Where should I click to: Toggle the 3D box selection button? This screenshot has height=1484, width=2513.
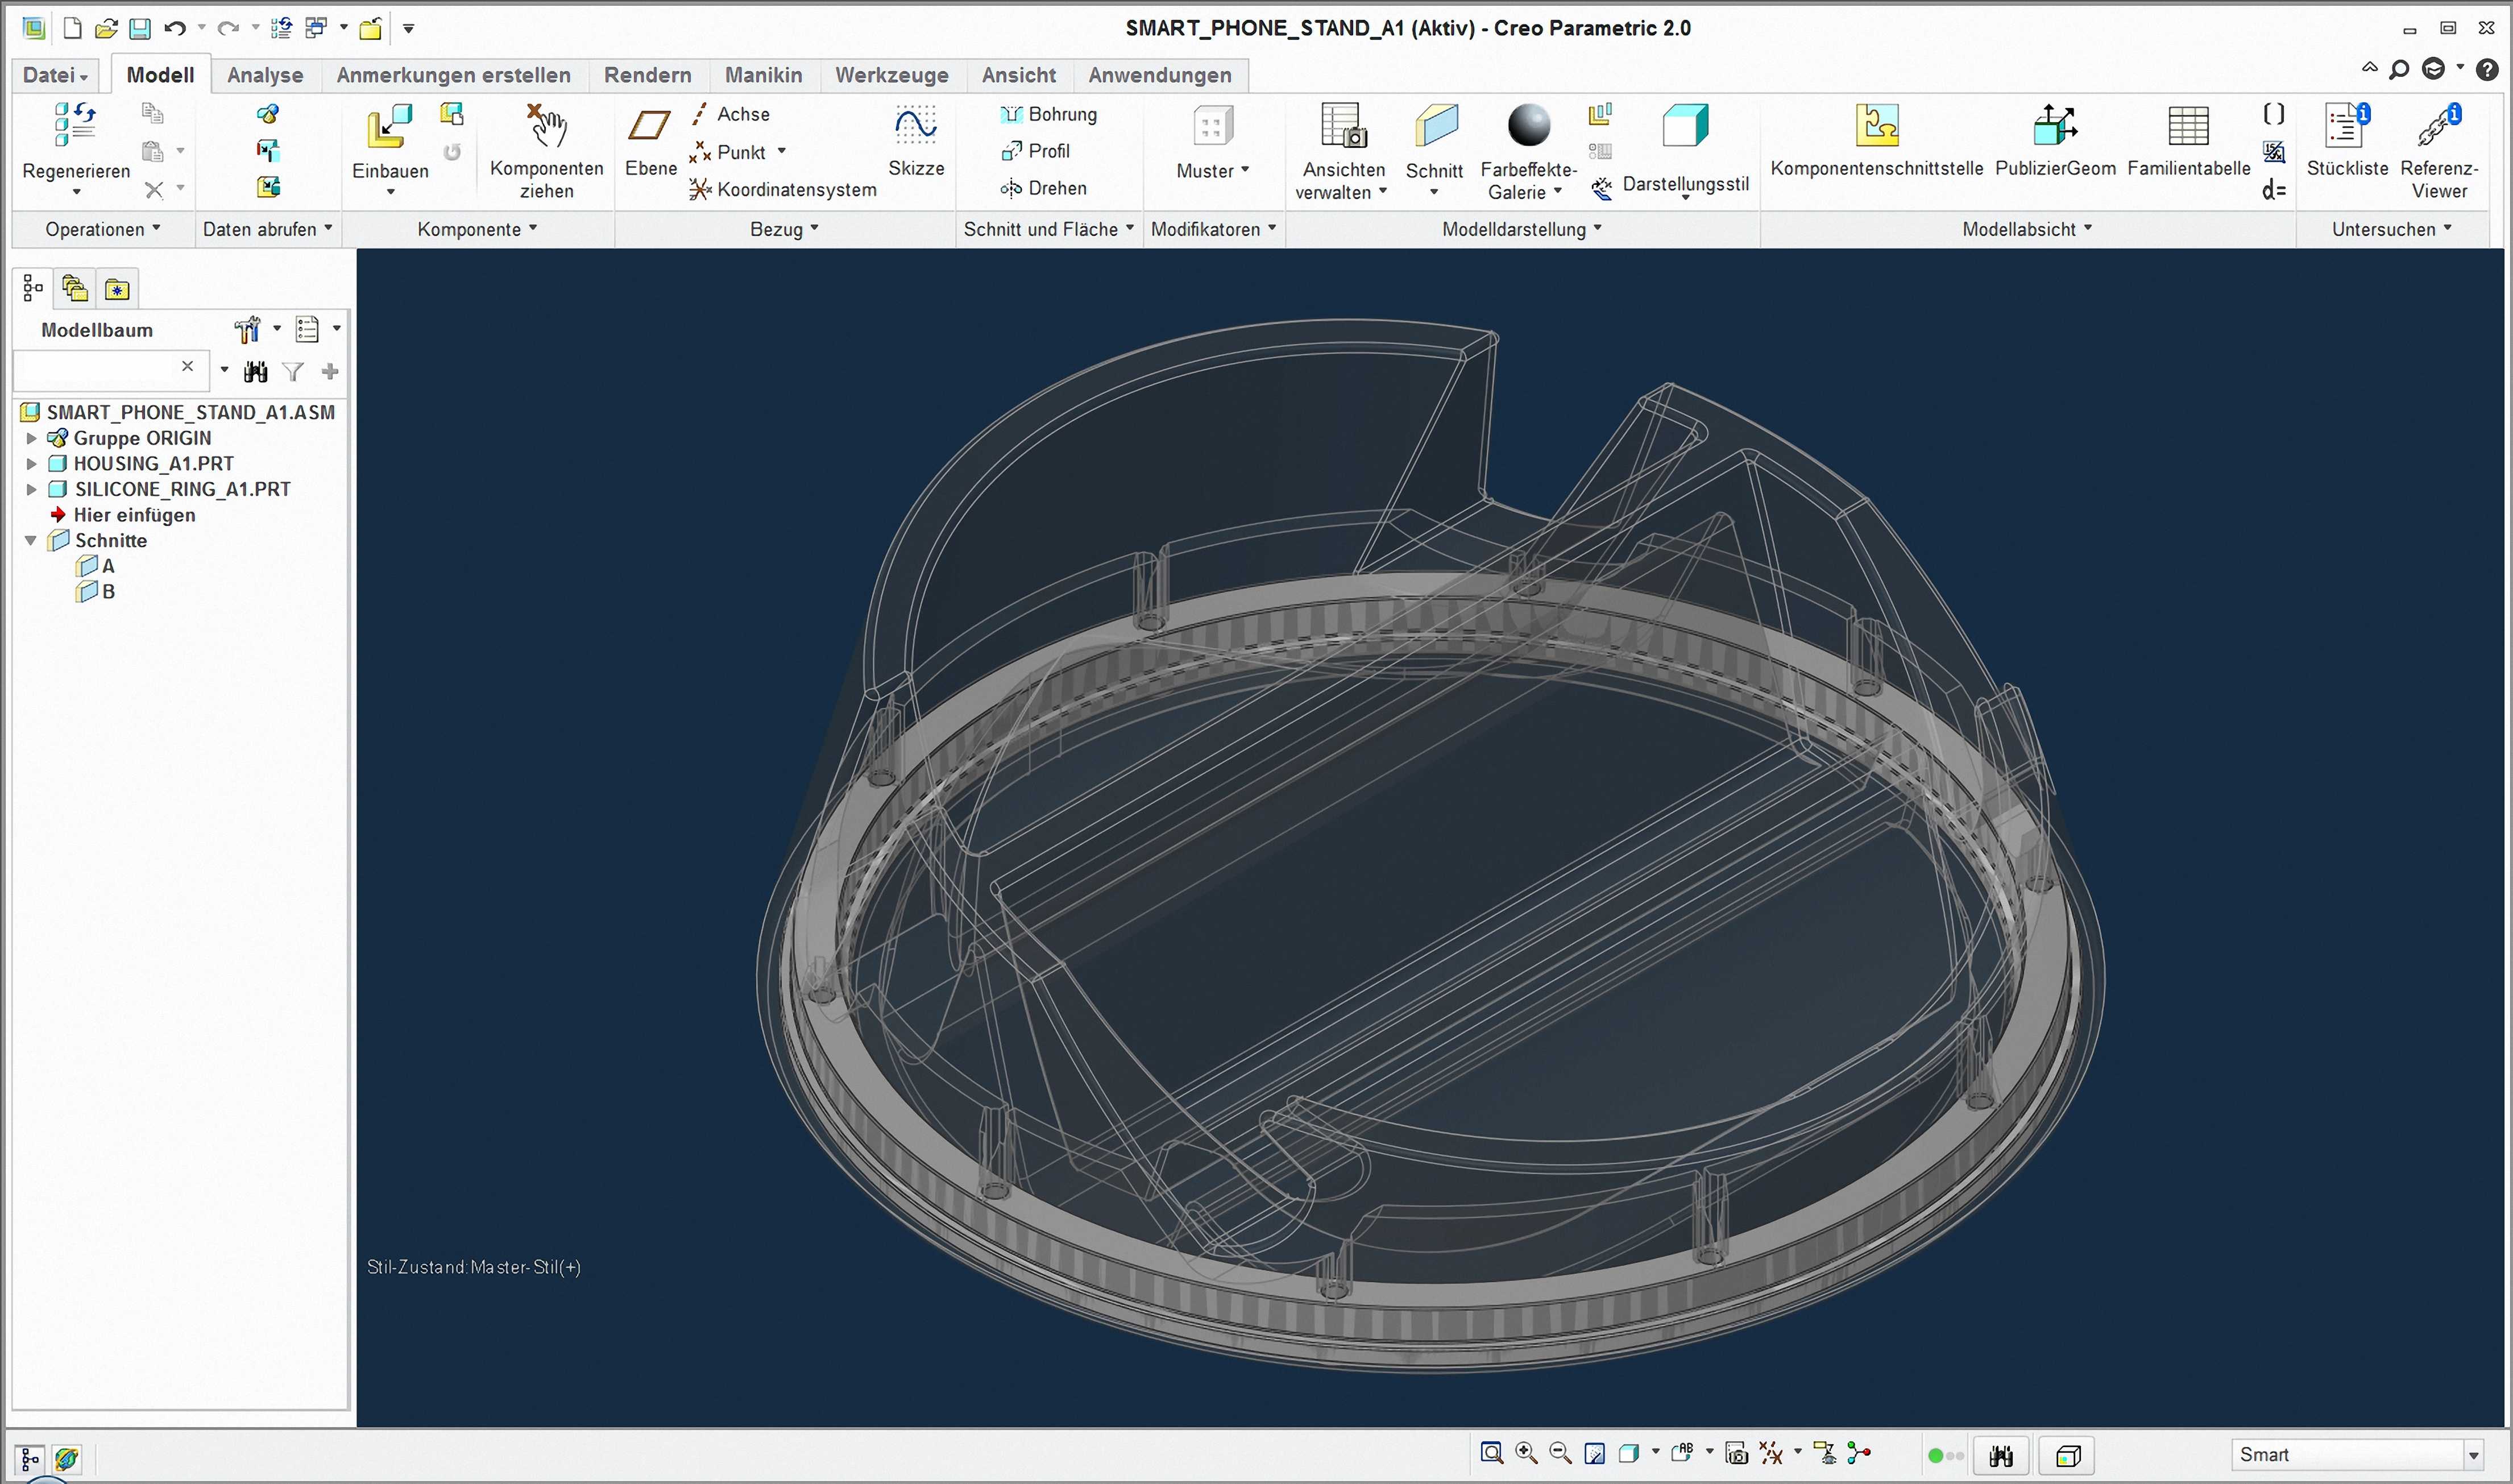click(x=2068, y=1456)
